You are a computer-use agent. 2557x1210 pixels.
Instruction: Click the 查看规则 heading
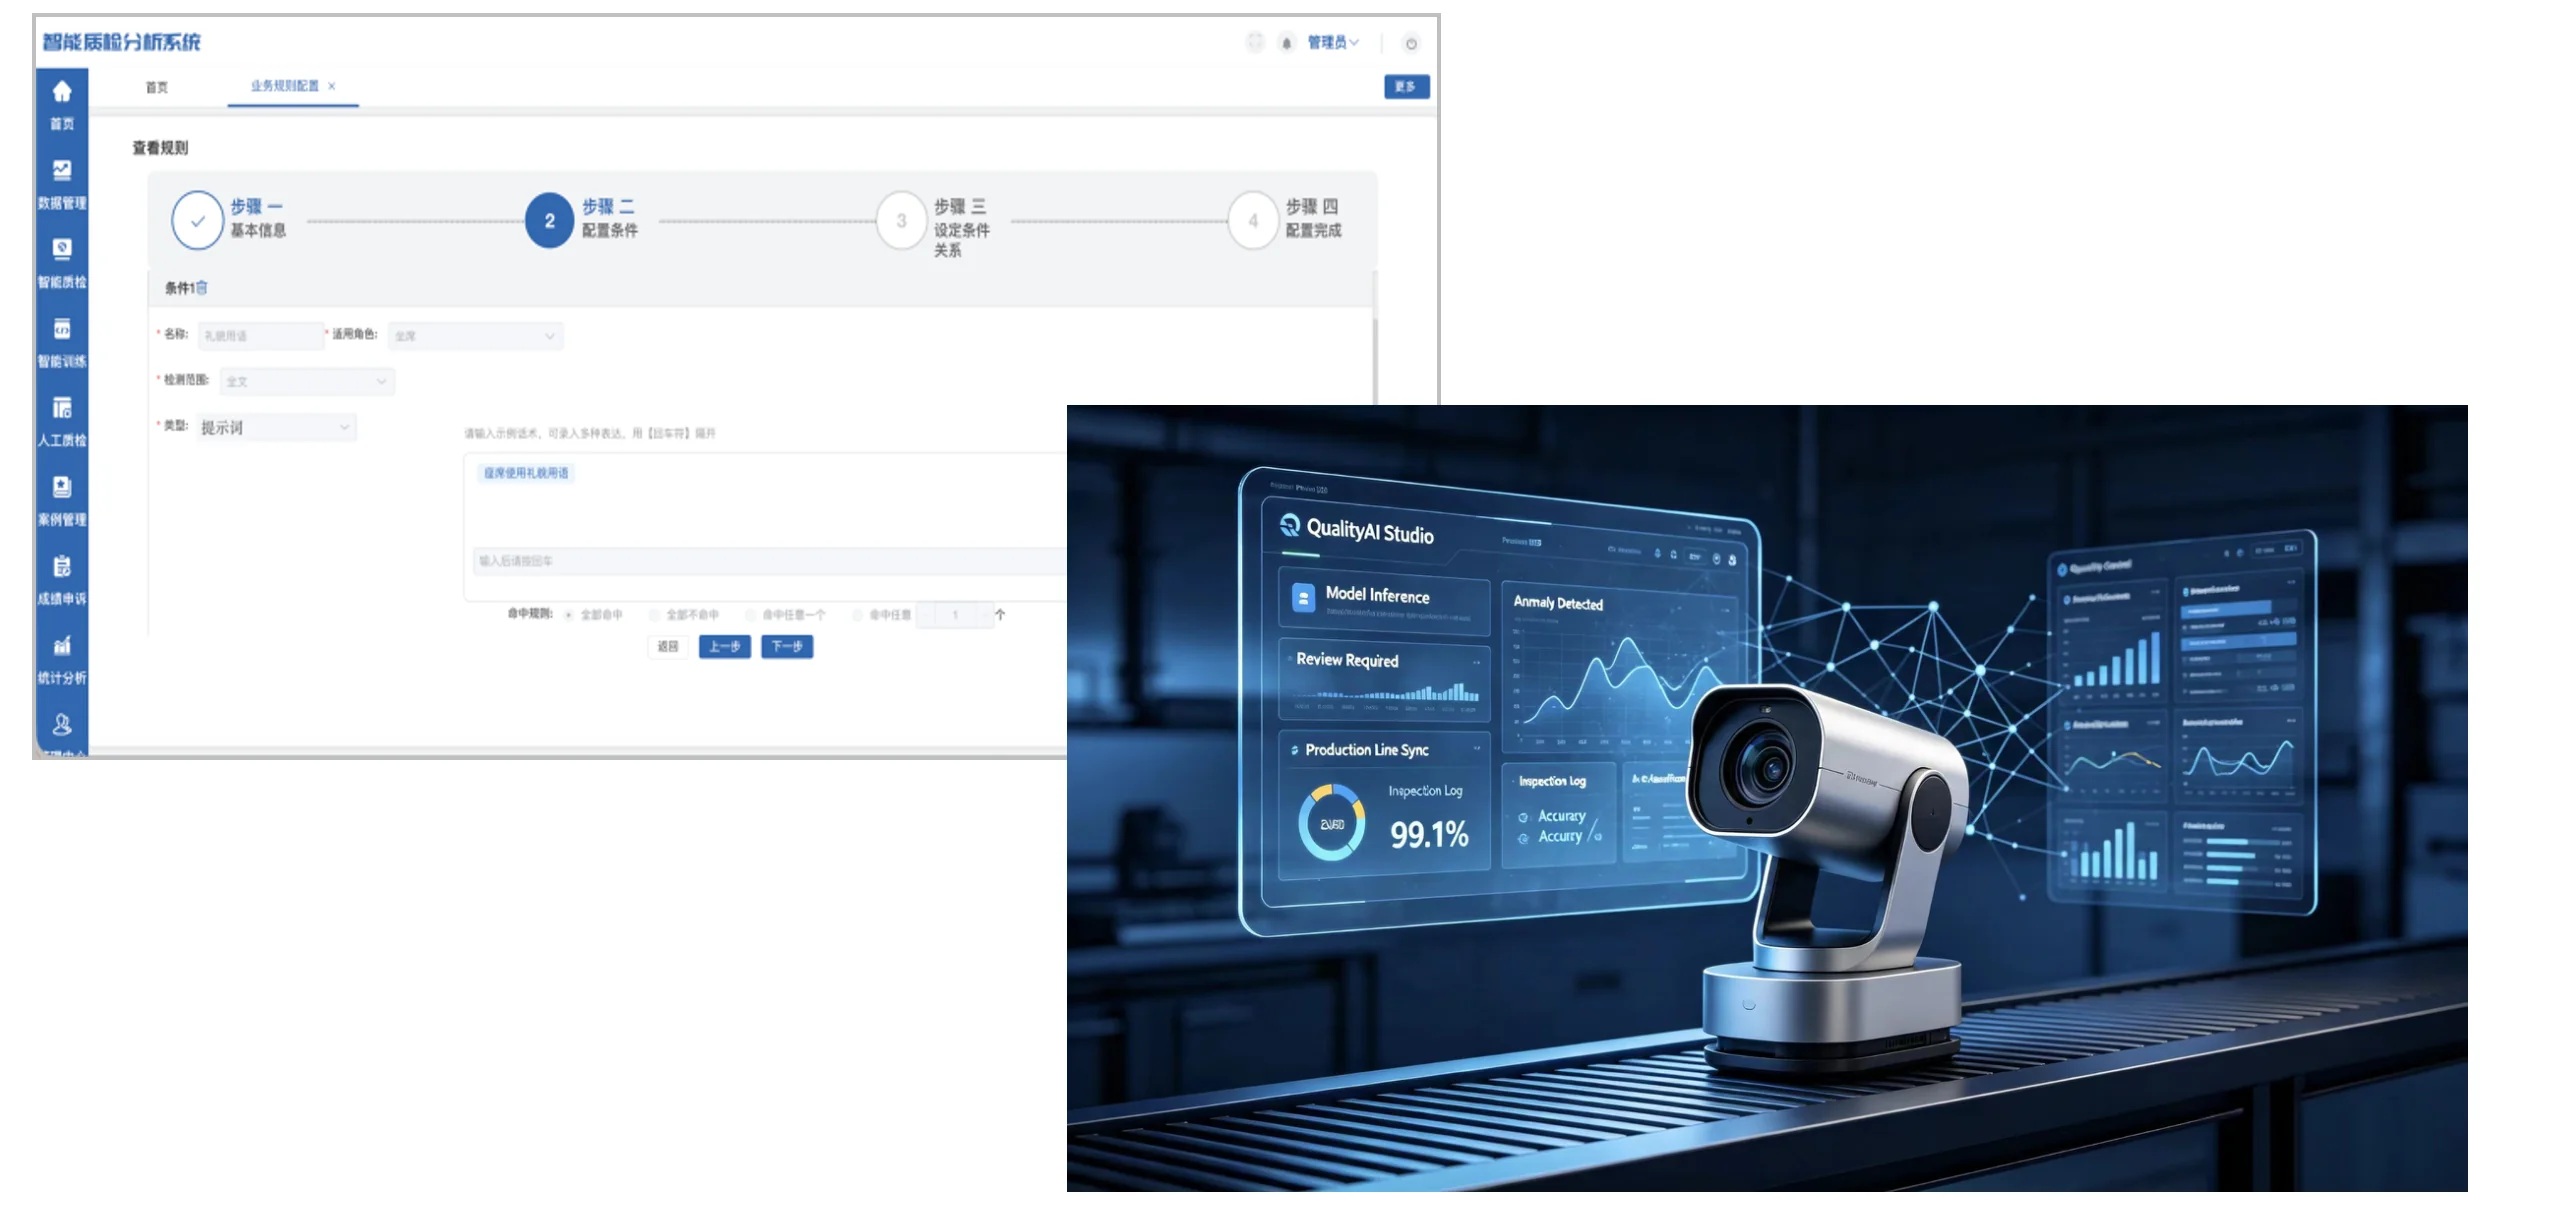[x=160, y=148]
